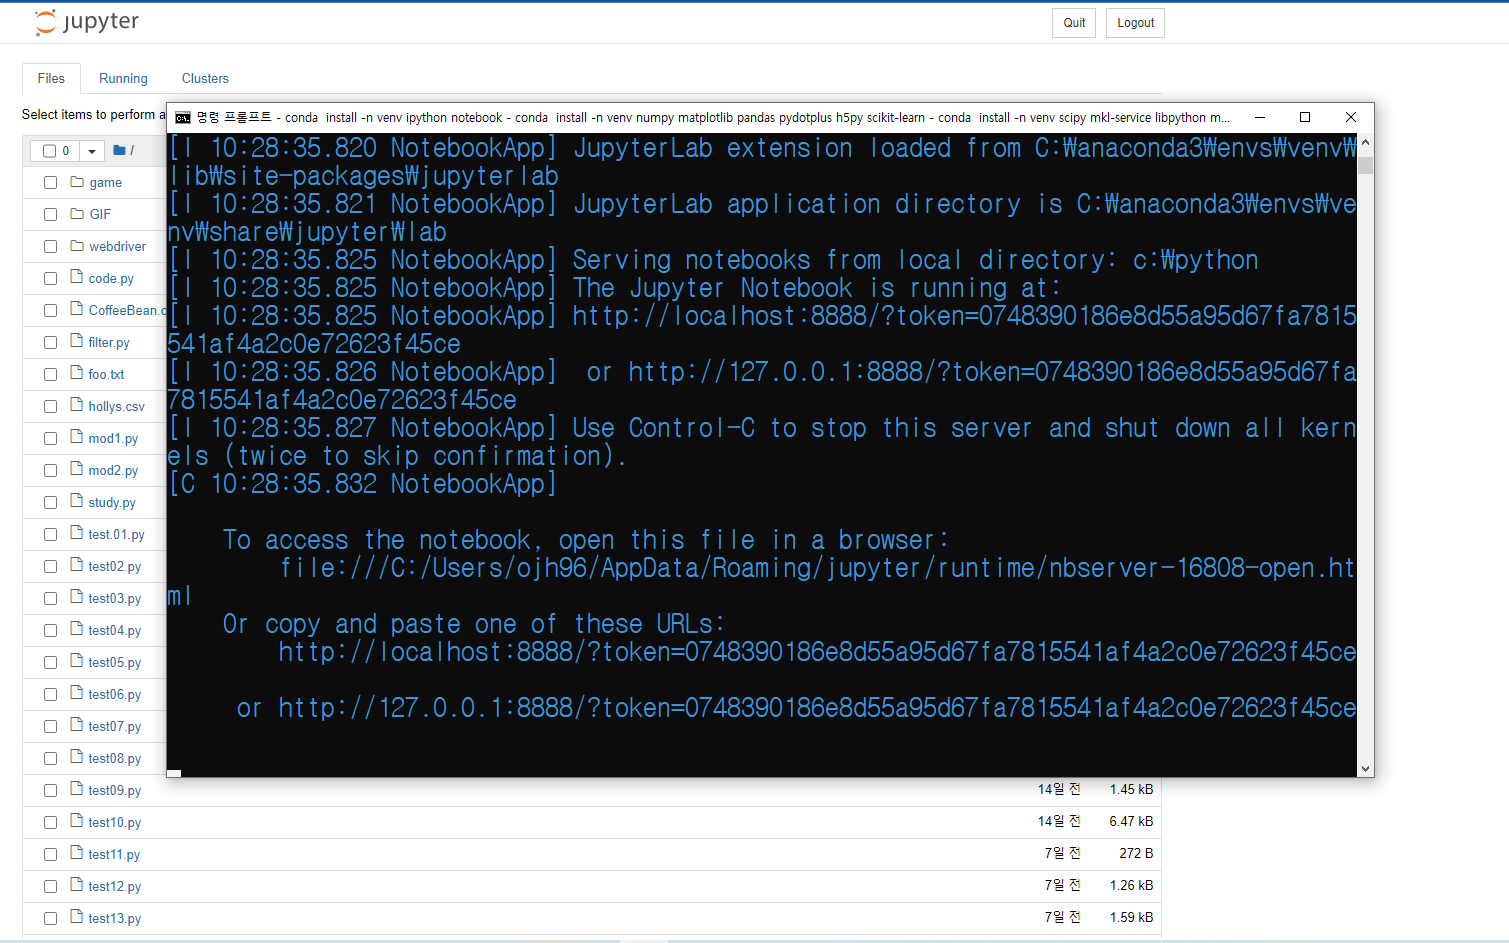
Task: Click the mod1.py file icon
Action: [x=77, y=438]
